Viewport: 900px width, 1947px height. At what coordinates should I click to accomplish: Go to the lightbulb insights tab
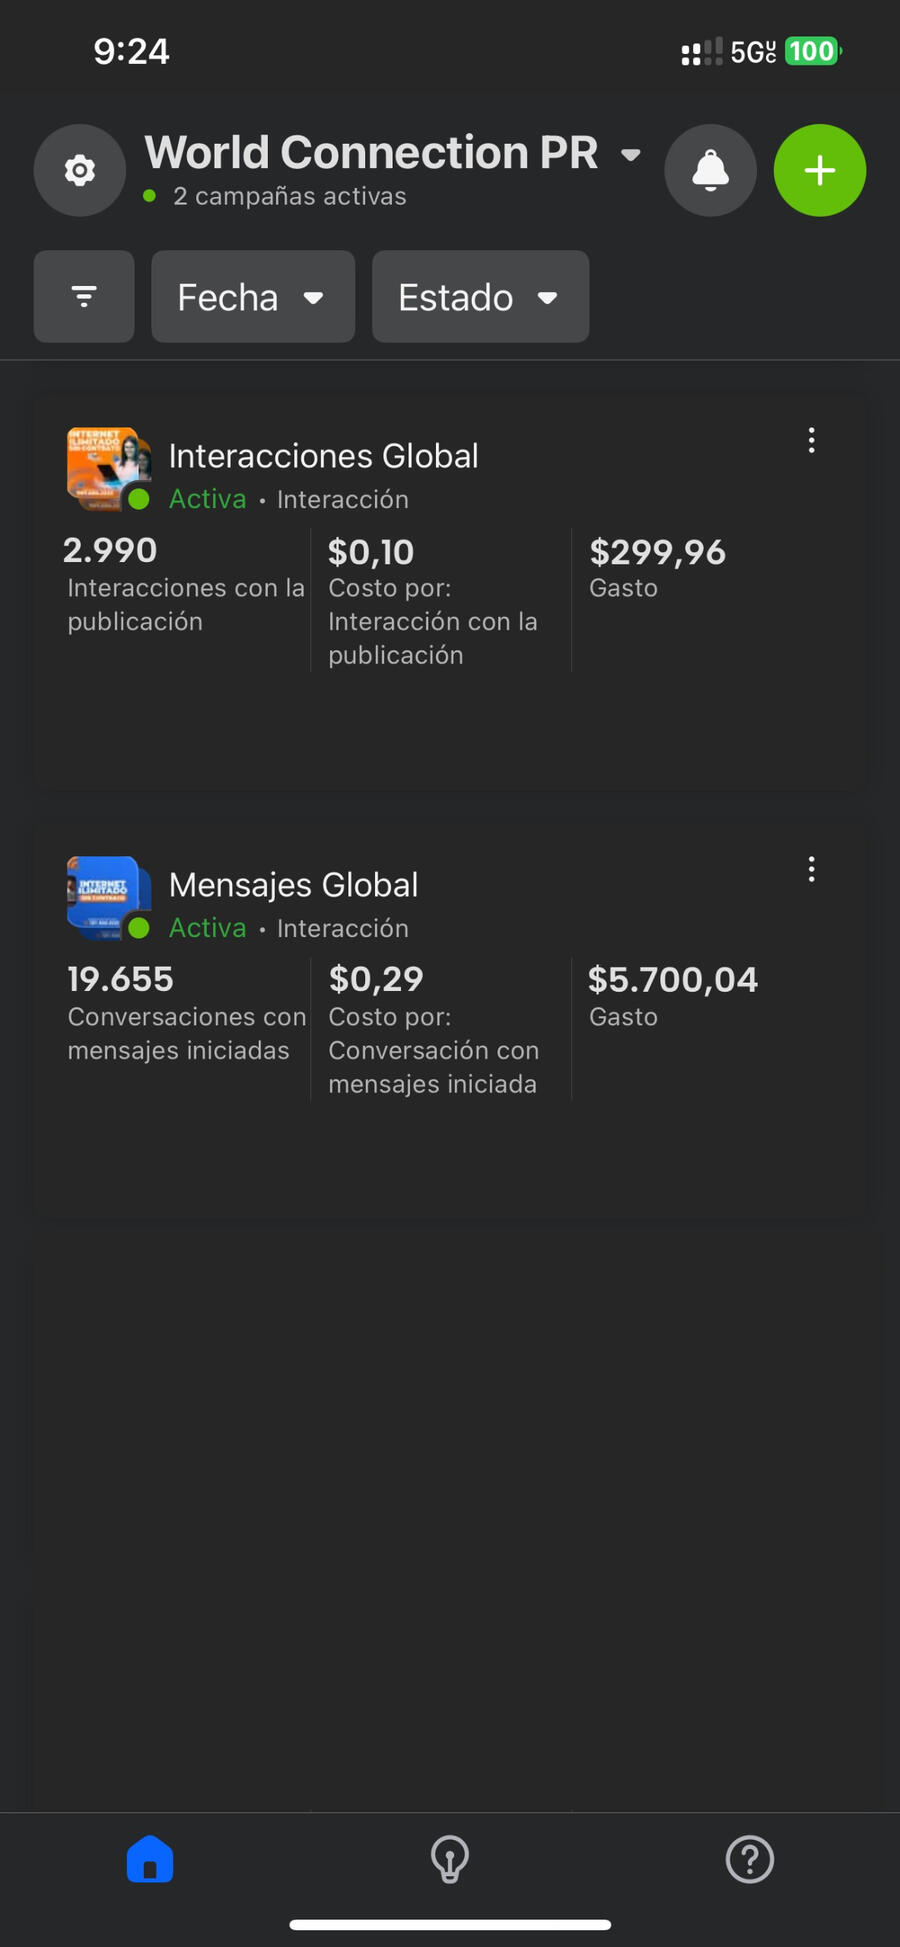[450, 1860]
